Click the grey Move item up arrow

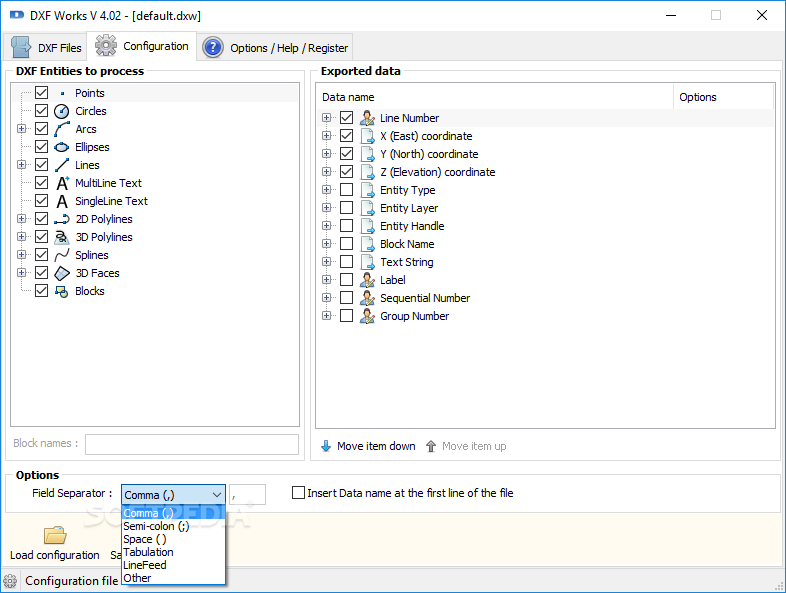point(431,446)
